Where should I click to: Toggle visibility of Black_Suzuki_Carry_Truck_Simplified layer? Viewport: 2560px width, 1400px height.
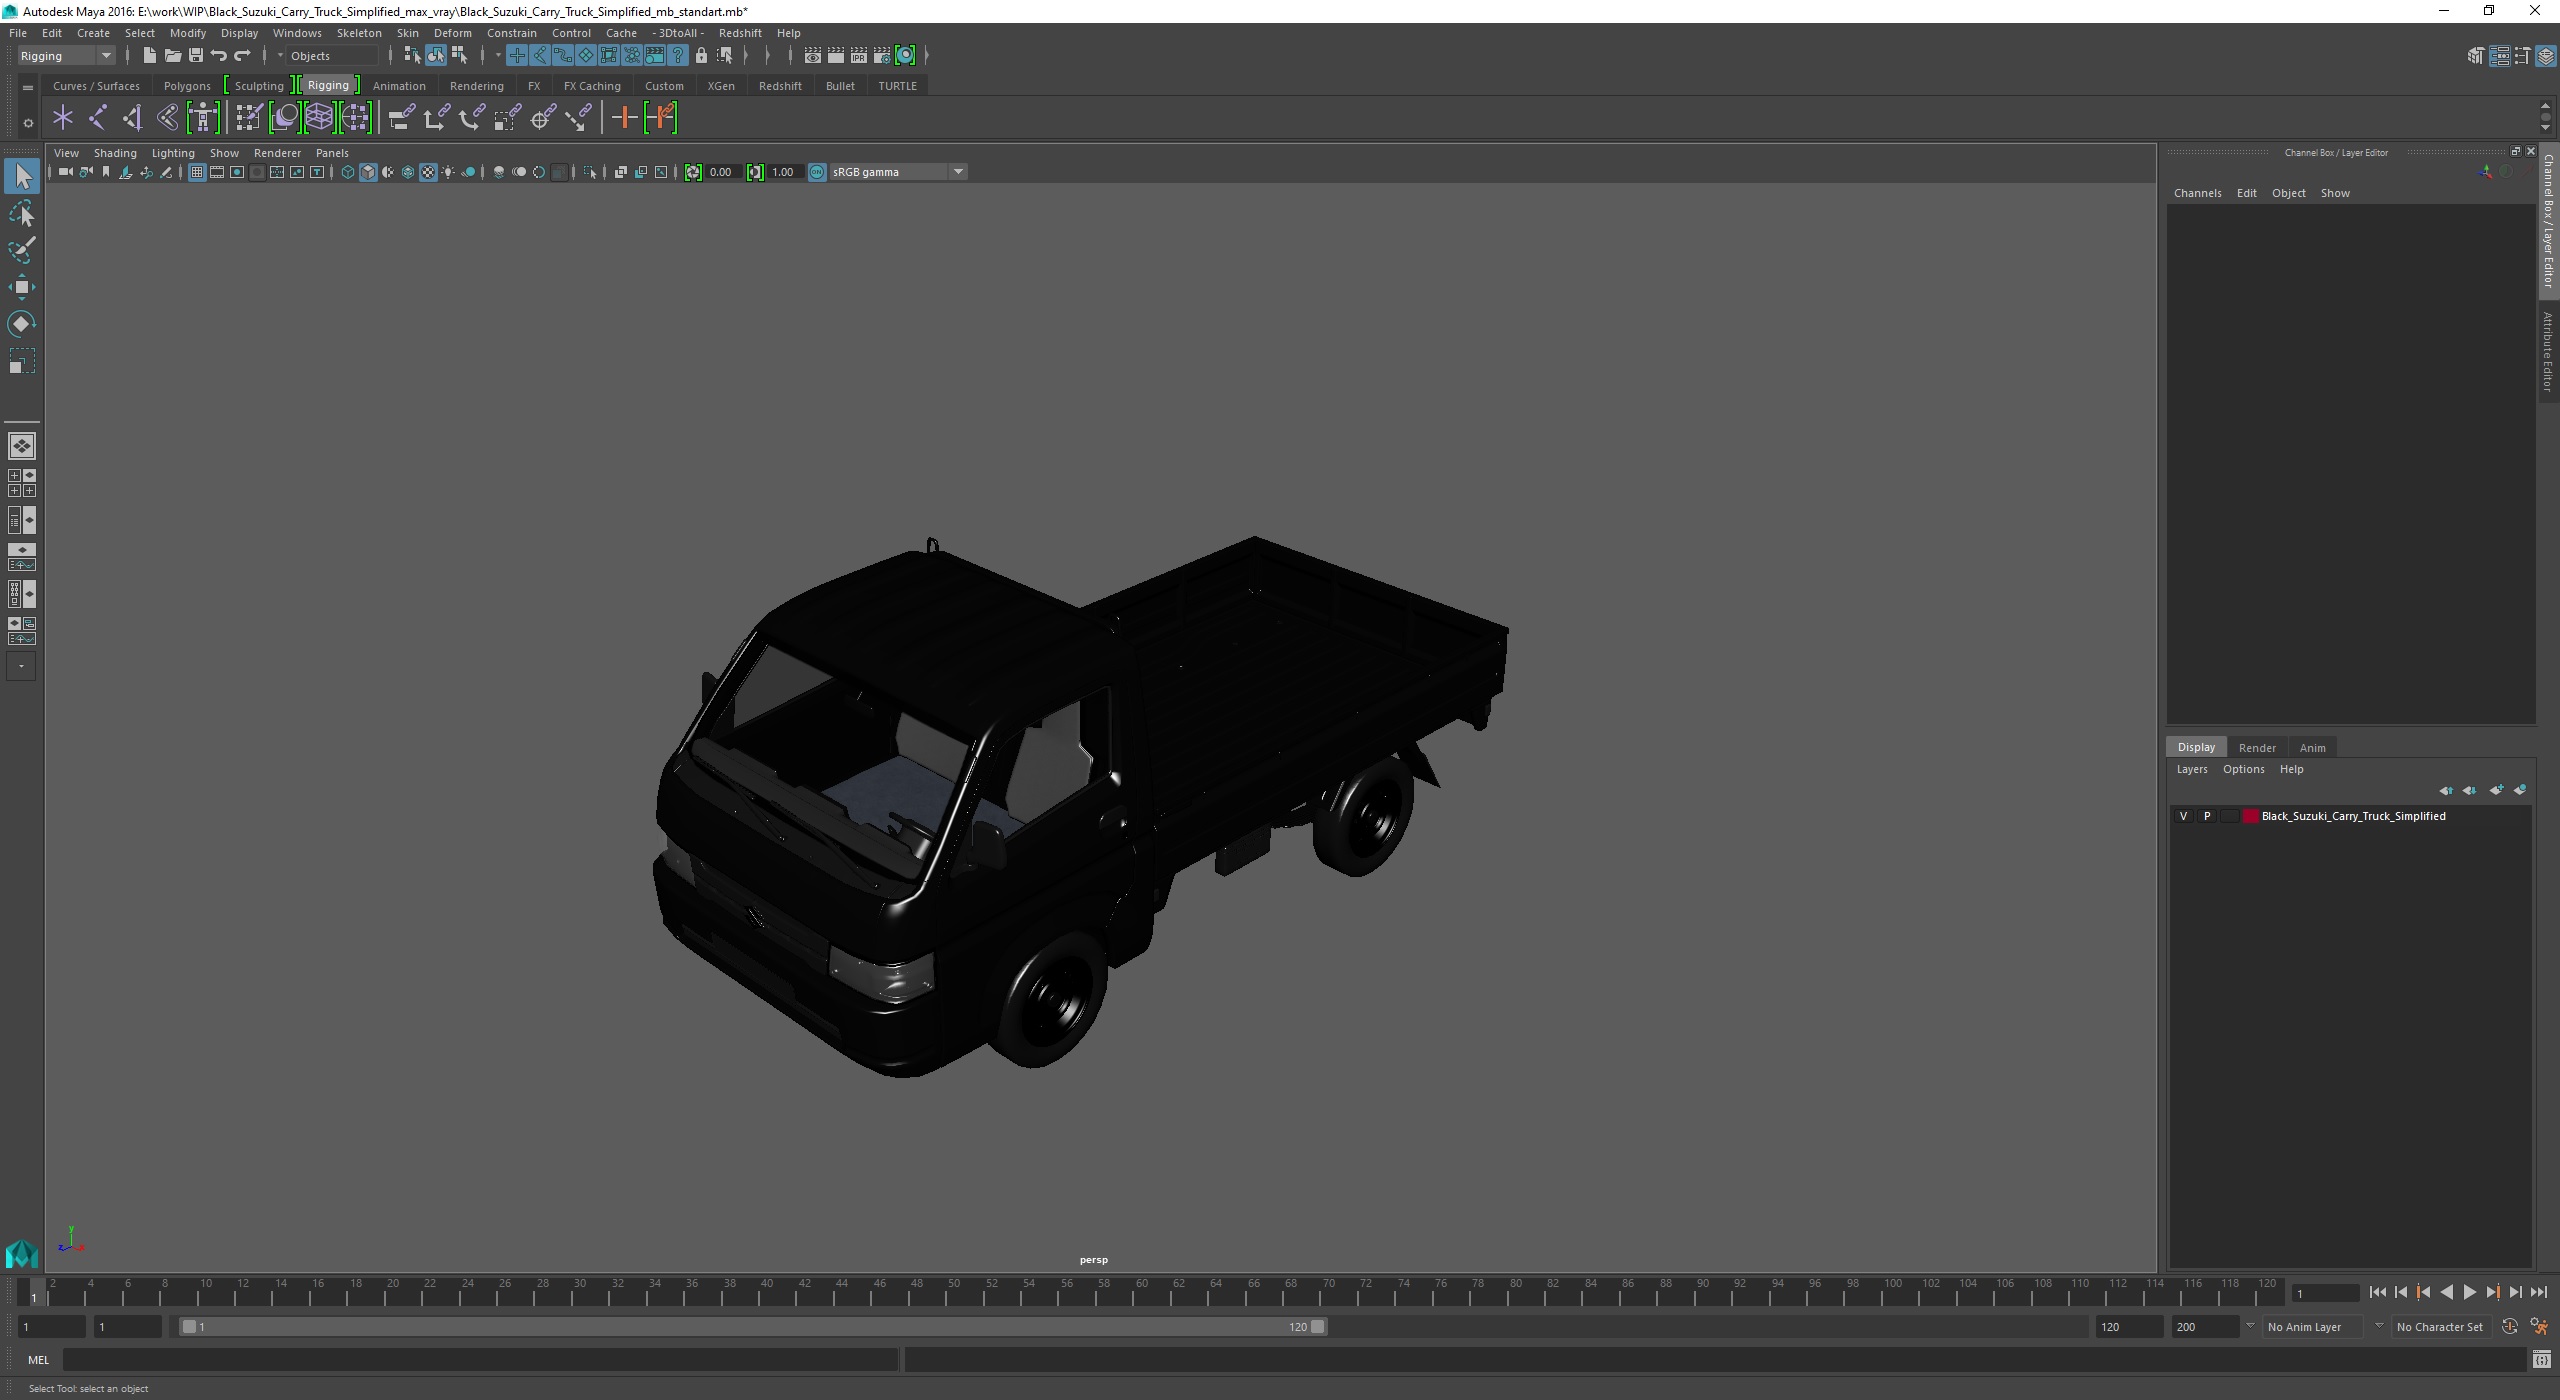pos(2182,816)
